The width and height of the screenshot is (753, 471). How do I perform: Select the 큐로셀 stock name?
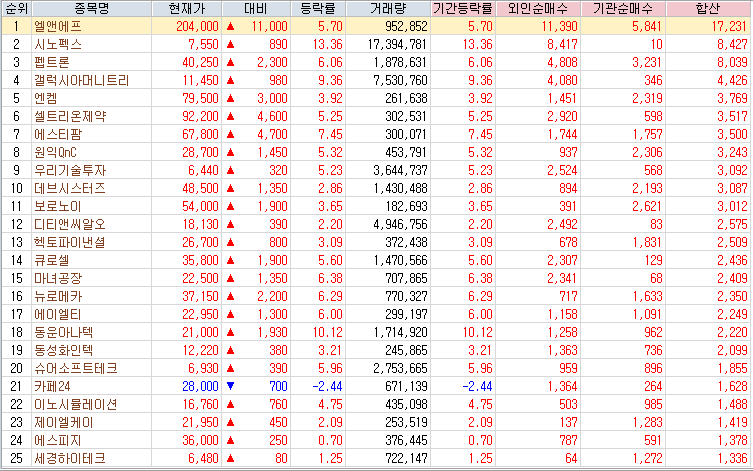click(52, 261)
